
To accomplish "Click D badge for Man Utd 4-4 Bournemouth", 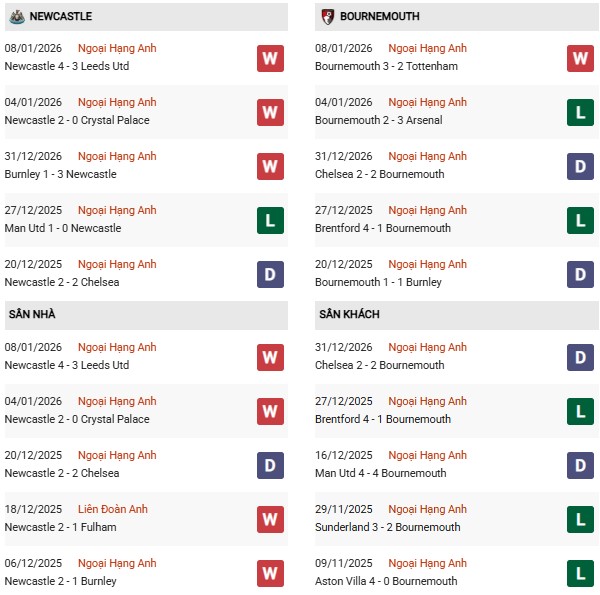I will point(580,465).
